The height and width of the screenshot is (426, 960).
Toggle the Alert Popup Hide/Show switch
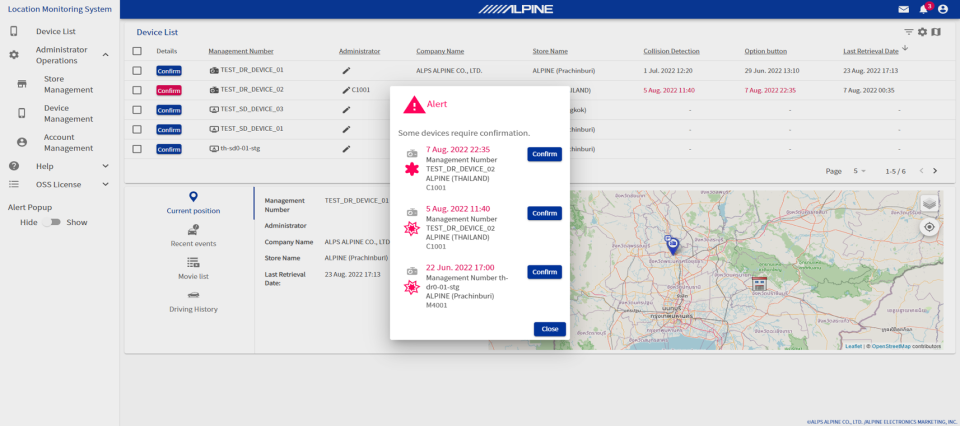tap(51, 222)
